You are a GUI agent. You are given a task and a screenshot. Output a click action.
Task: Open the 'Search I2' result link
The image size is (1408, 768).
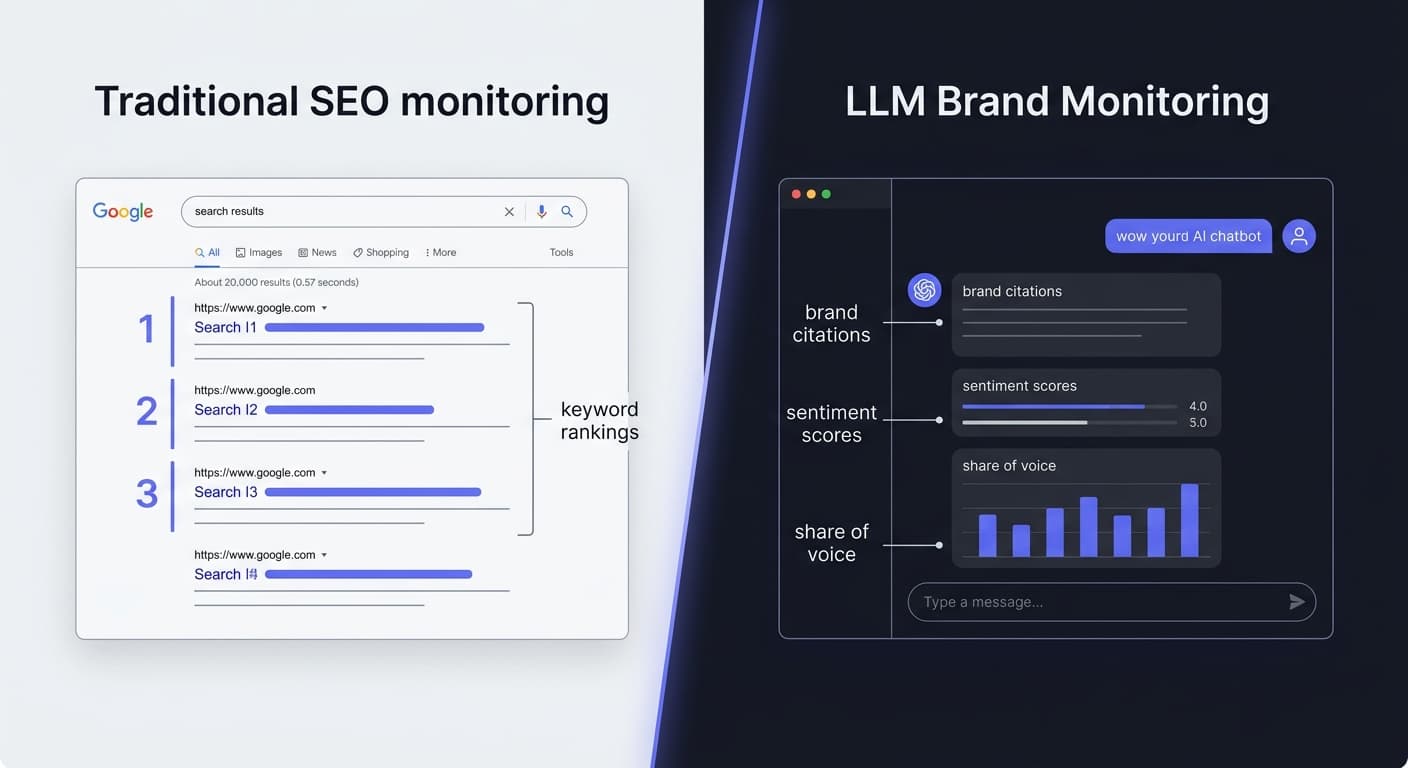tap(226, 409)
